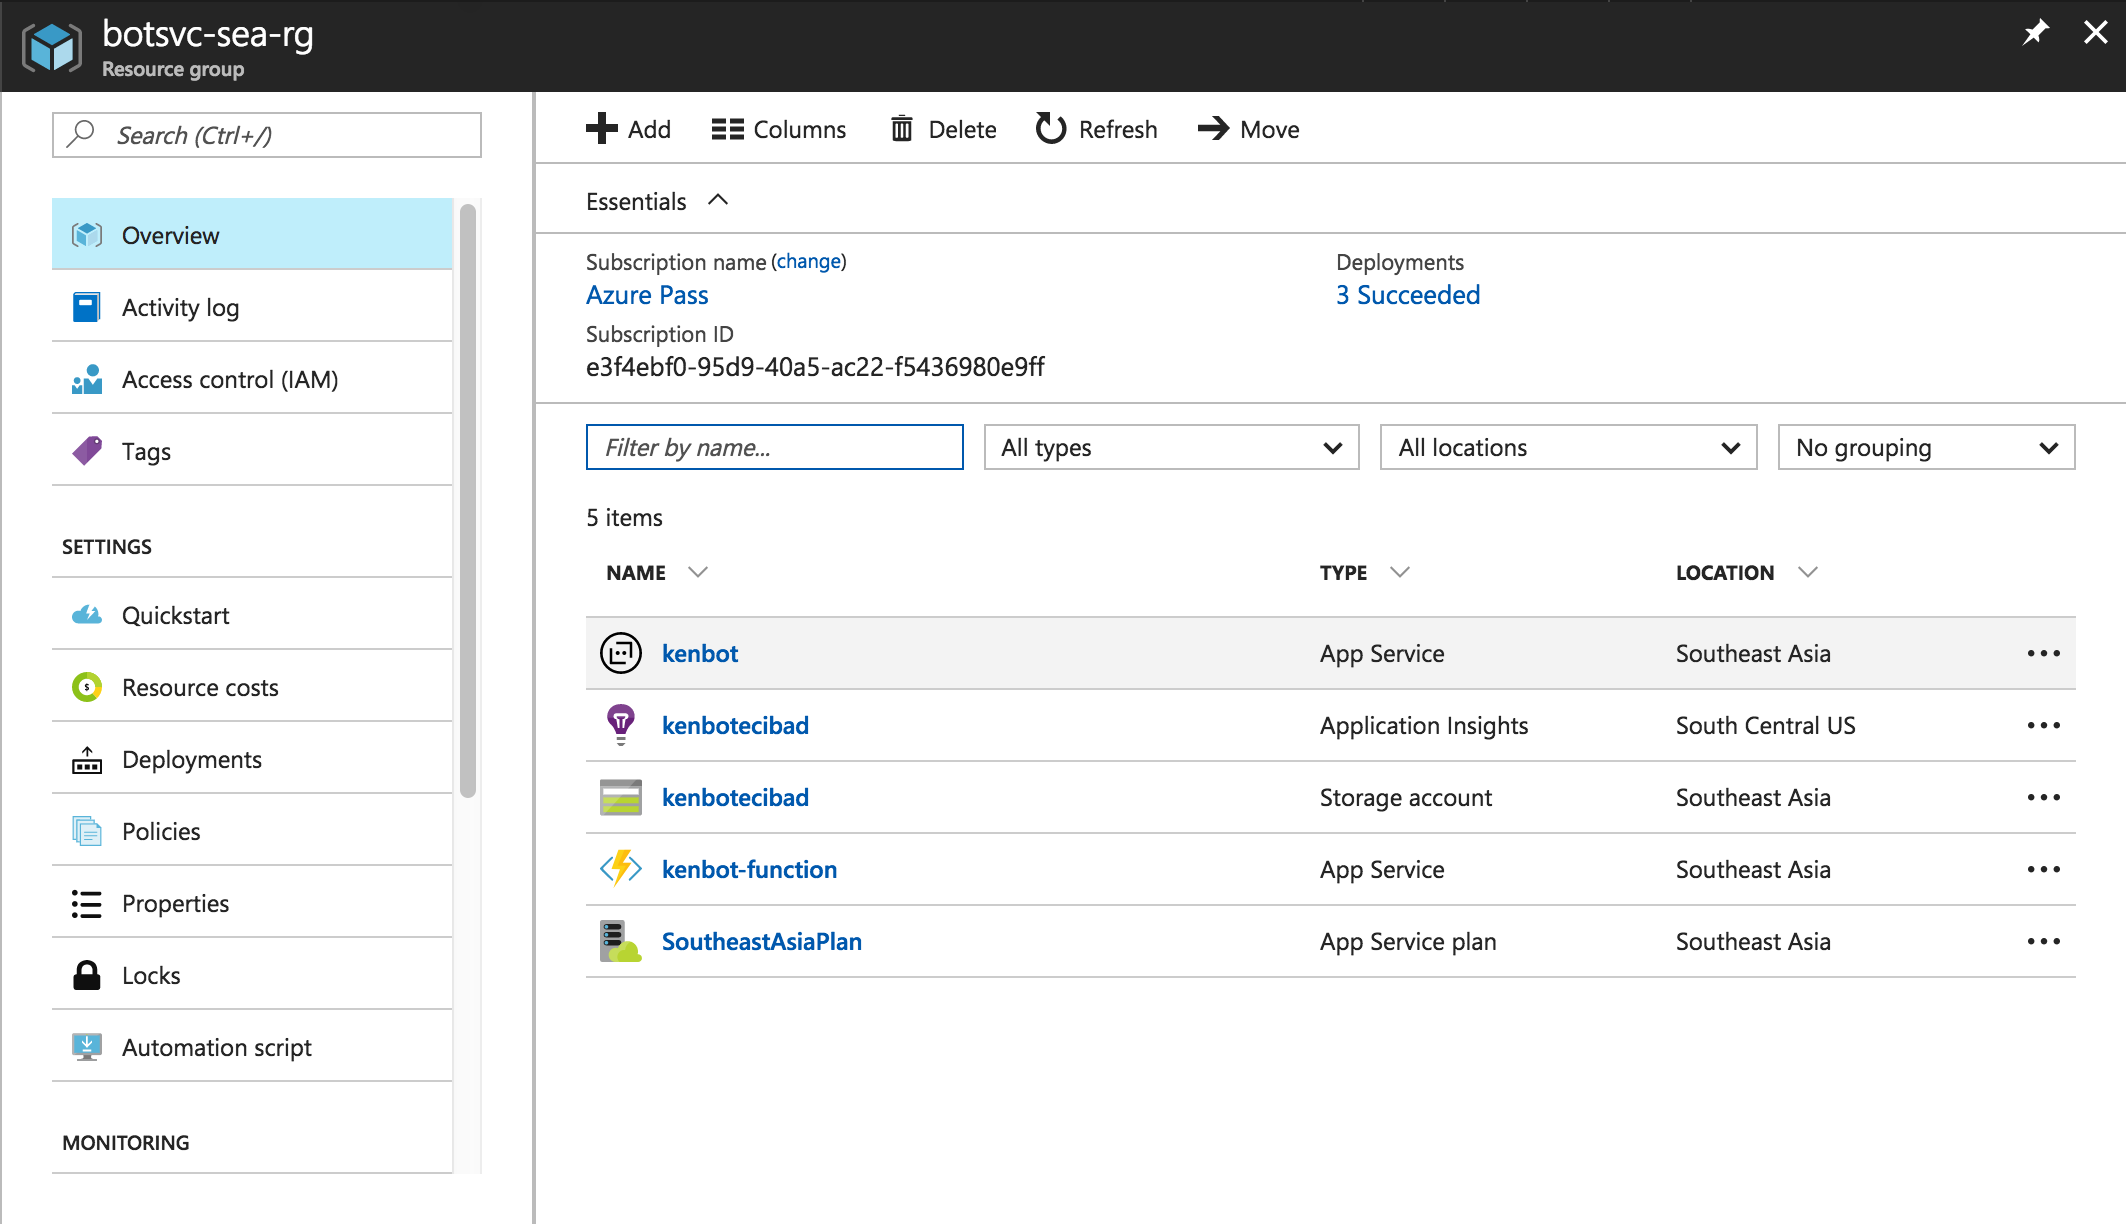Go to Access control (IAM)
2126x1224 pixels.
[x=252, y=379]
